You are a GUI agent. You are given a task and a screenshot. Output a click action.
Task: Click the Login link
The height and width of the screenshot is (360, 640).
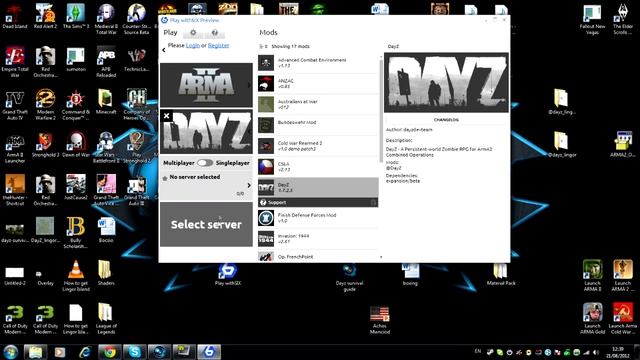(x=193, y=45)
